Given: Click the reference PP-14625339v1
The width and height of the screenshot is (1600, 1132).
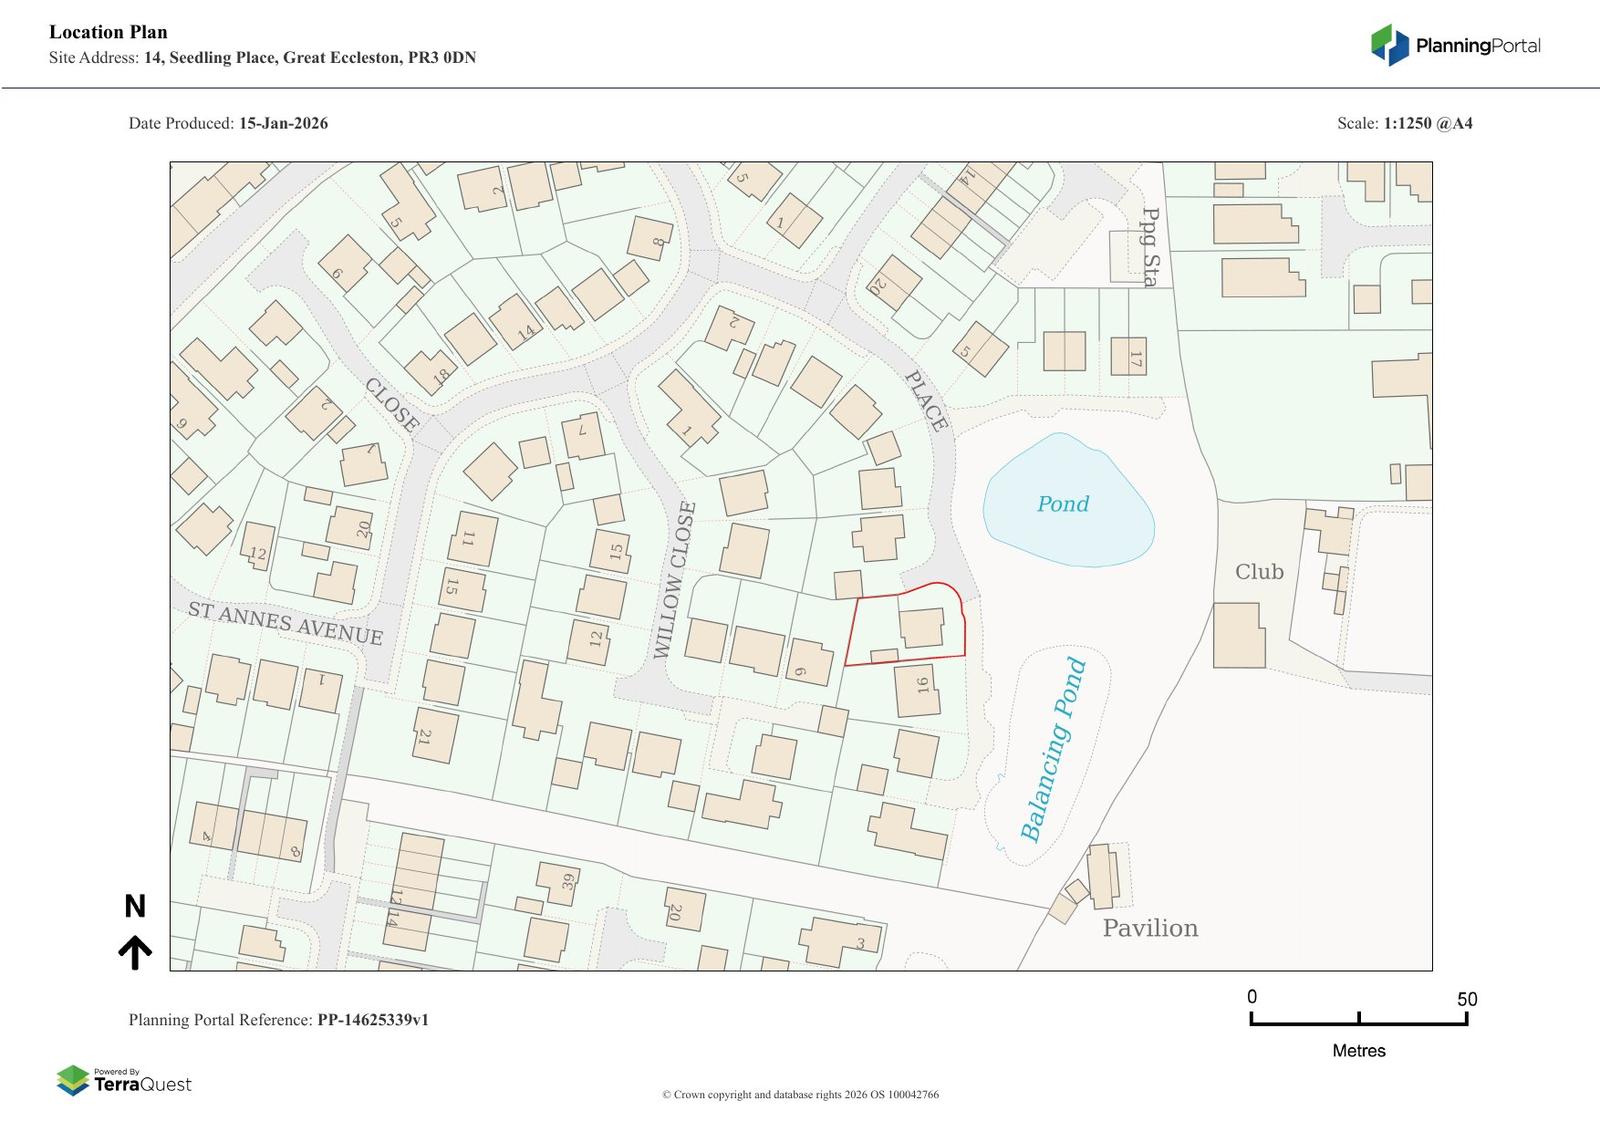Looking at the screenshot, I should pos(373,1020).
